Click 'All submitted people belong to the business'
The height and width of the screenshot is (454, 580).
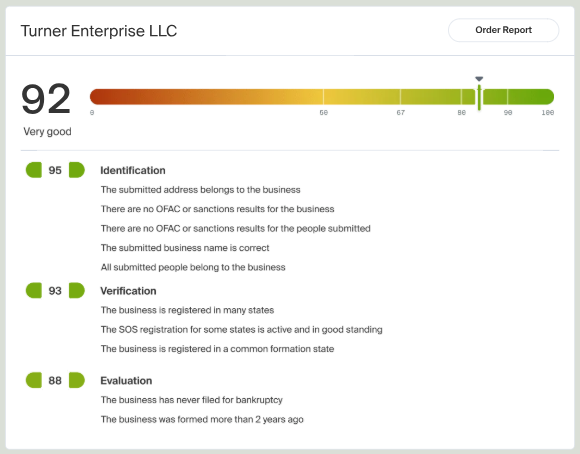[193, 267]
